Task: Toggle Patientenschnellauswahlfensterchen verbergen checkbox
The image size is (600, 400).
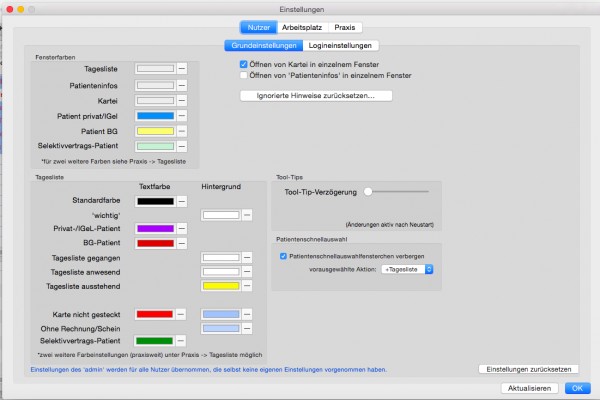Action: (x=283, y=256)
